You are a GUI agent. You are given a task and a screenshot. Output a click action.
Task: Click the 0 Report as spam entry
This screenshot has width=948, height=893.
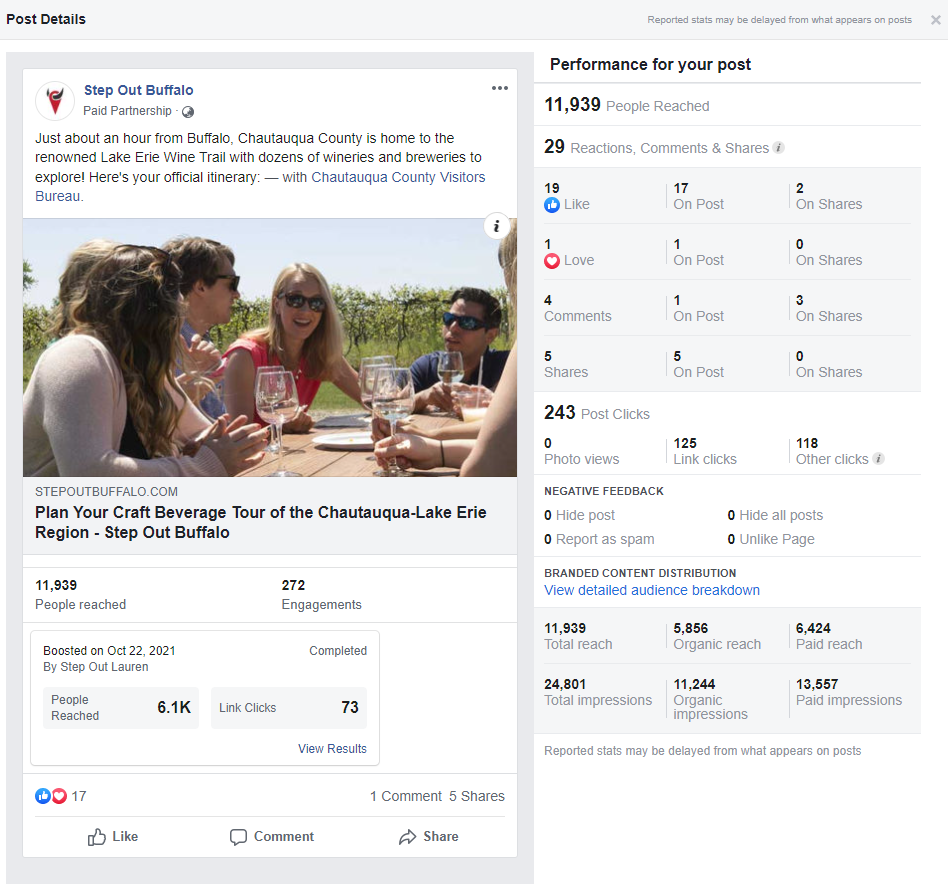[x=599, y=539]
